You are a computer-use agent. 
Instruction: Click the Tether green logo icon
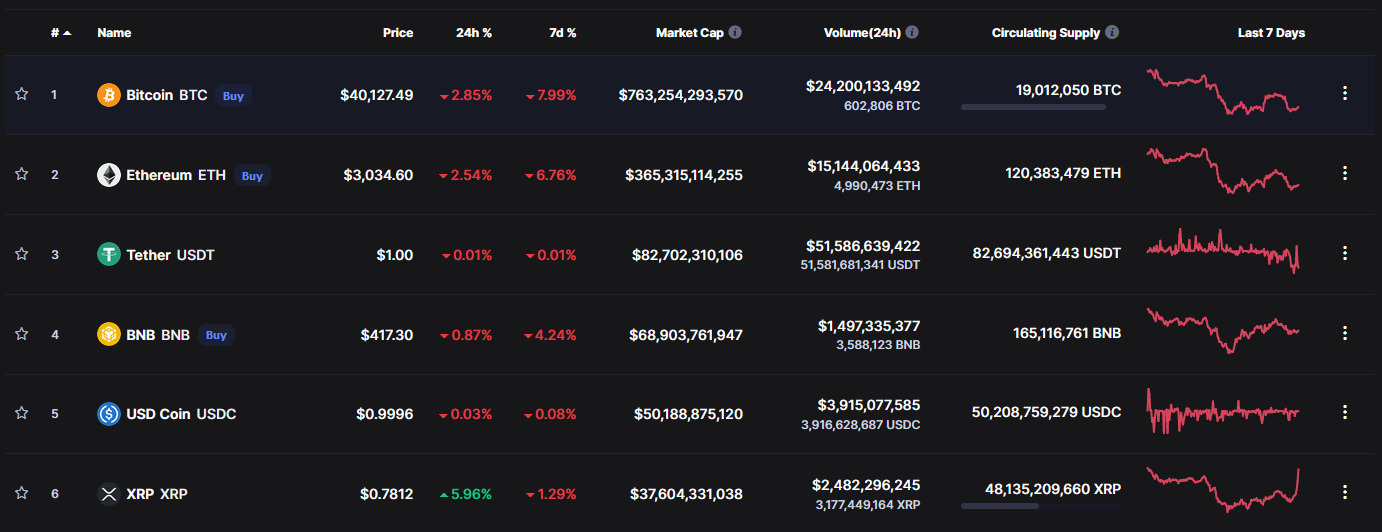[x=108, y=255]
